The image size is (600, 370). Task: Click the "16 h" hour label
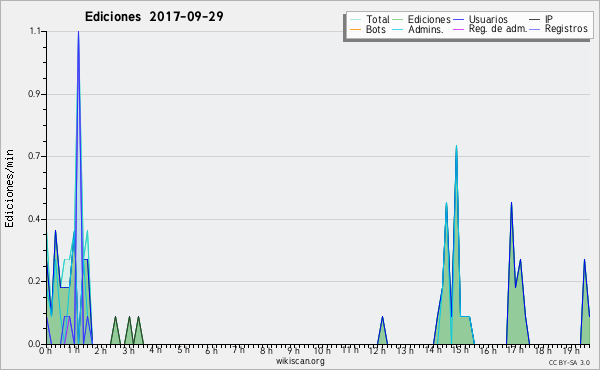(488, 350)
